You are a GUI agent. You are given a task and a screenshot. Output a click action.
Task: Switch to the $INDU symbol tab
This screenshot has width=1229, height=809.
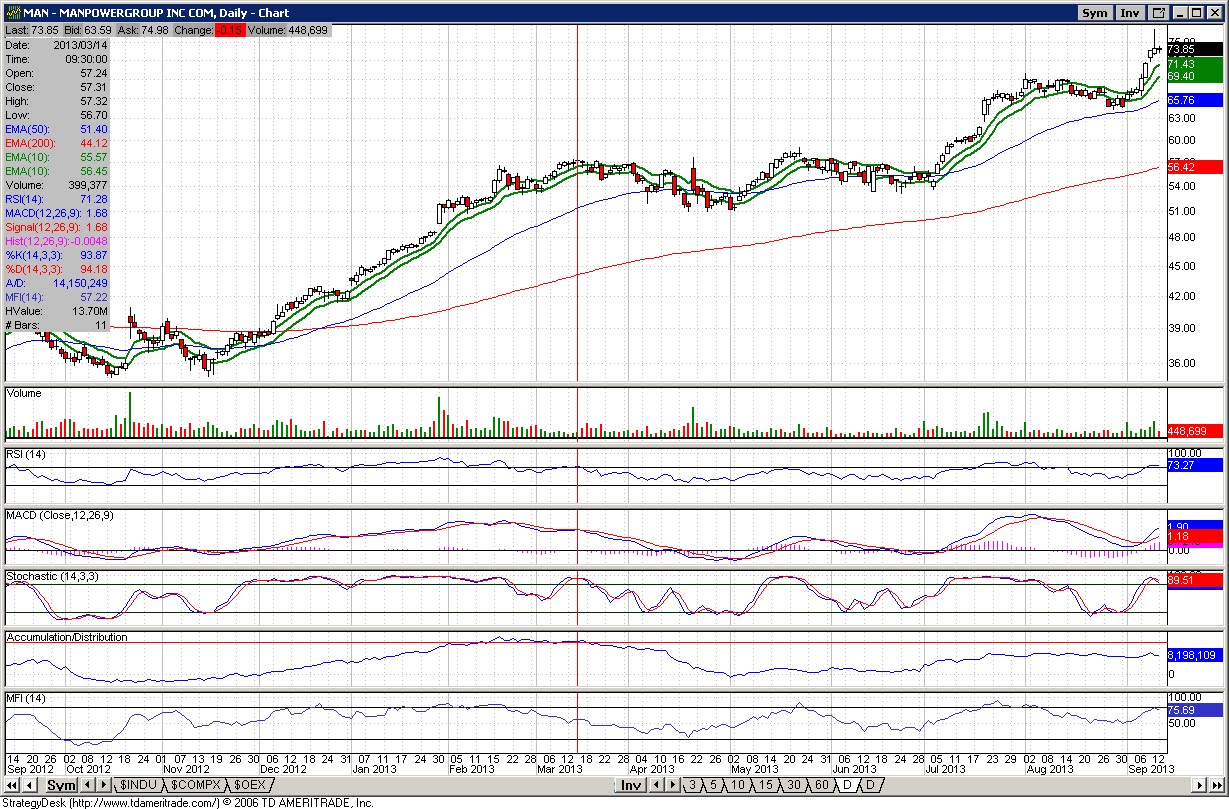tap(138, 785)
